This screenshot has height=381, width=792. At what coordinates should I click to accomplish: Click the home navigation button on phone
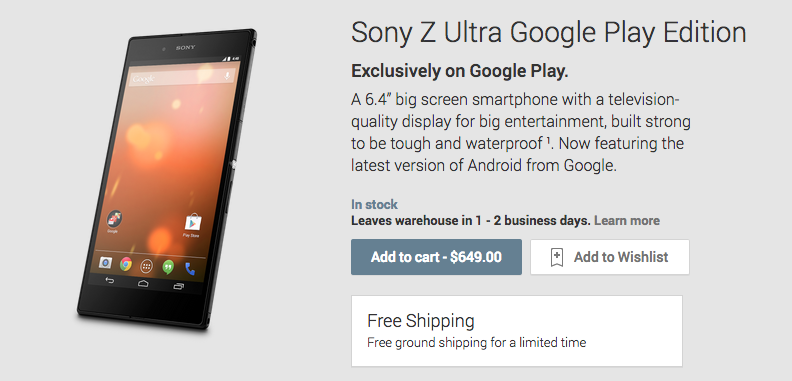point(143,283)
